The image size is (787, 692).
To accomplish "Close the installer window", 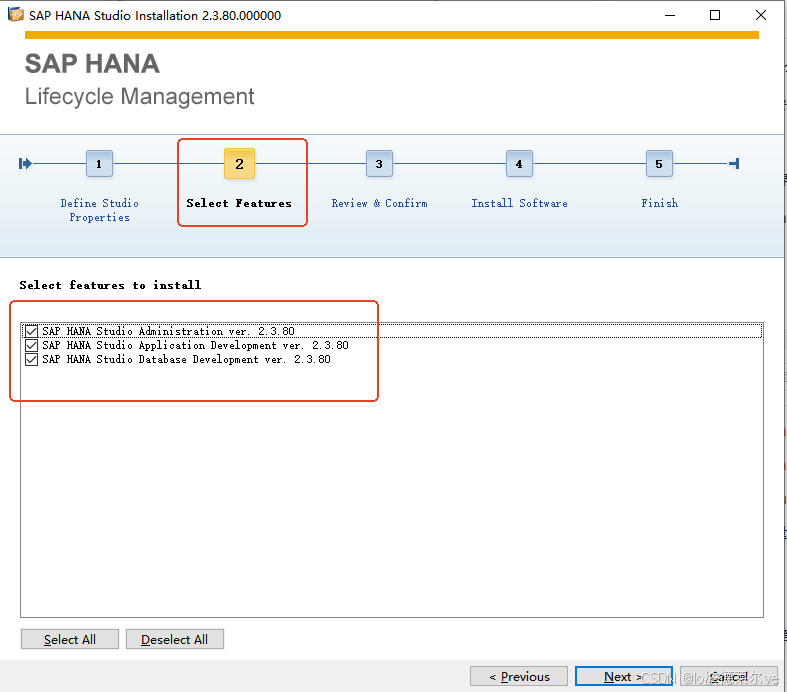I will click(760, 15).
